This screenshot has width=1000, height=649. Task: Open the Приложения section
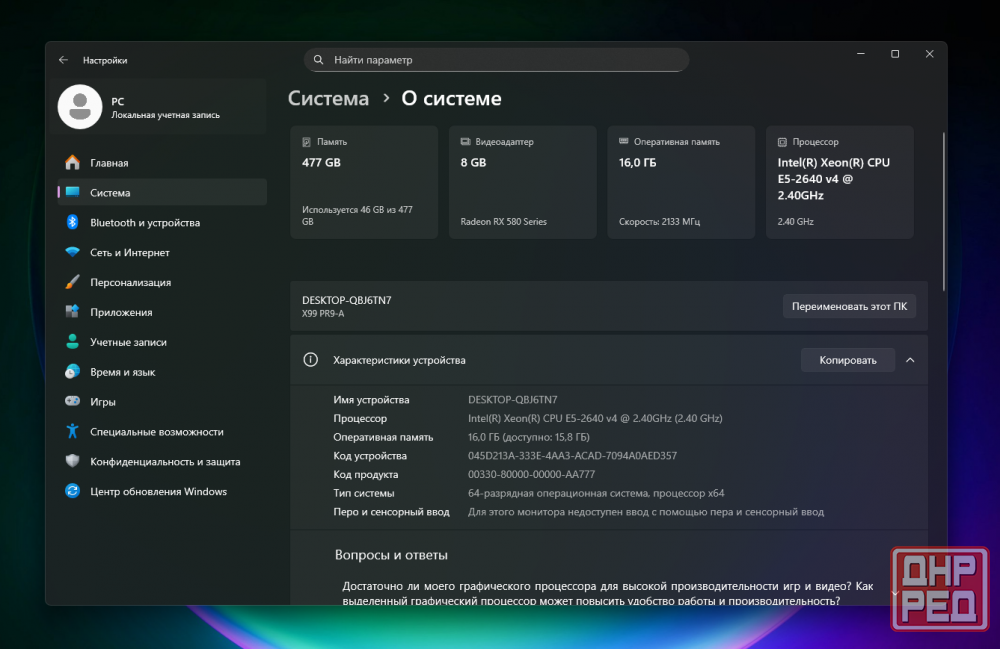coord(162,312)
